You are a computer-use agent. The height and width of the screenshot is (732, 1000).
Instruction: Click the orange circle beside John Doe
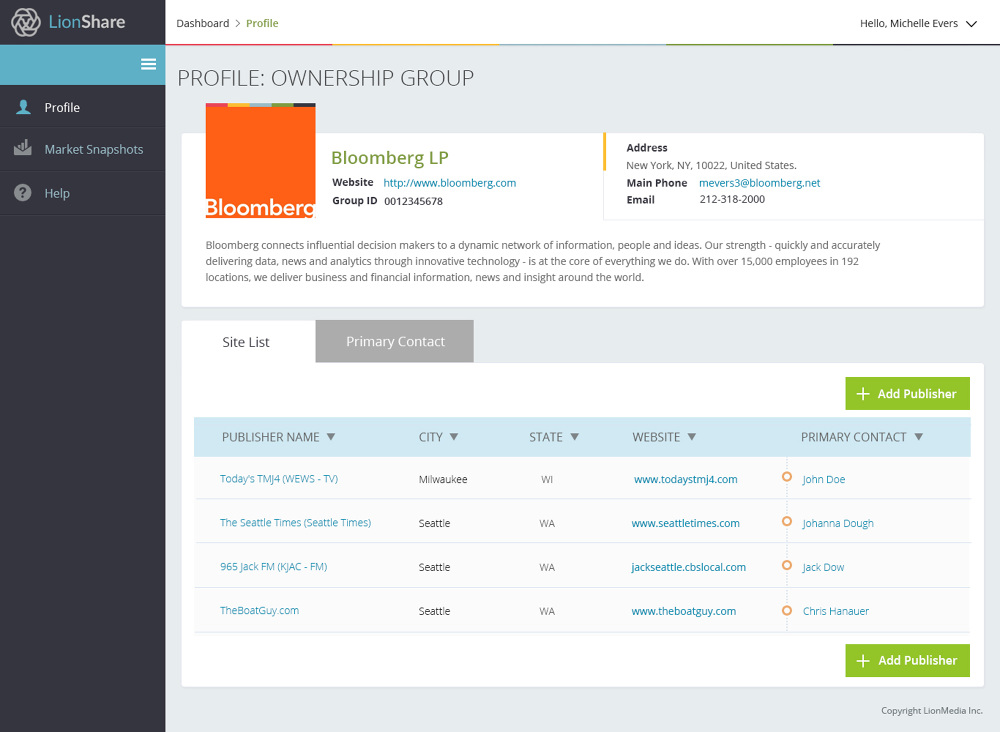coord(787,477)
